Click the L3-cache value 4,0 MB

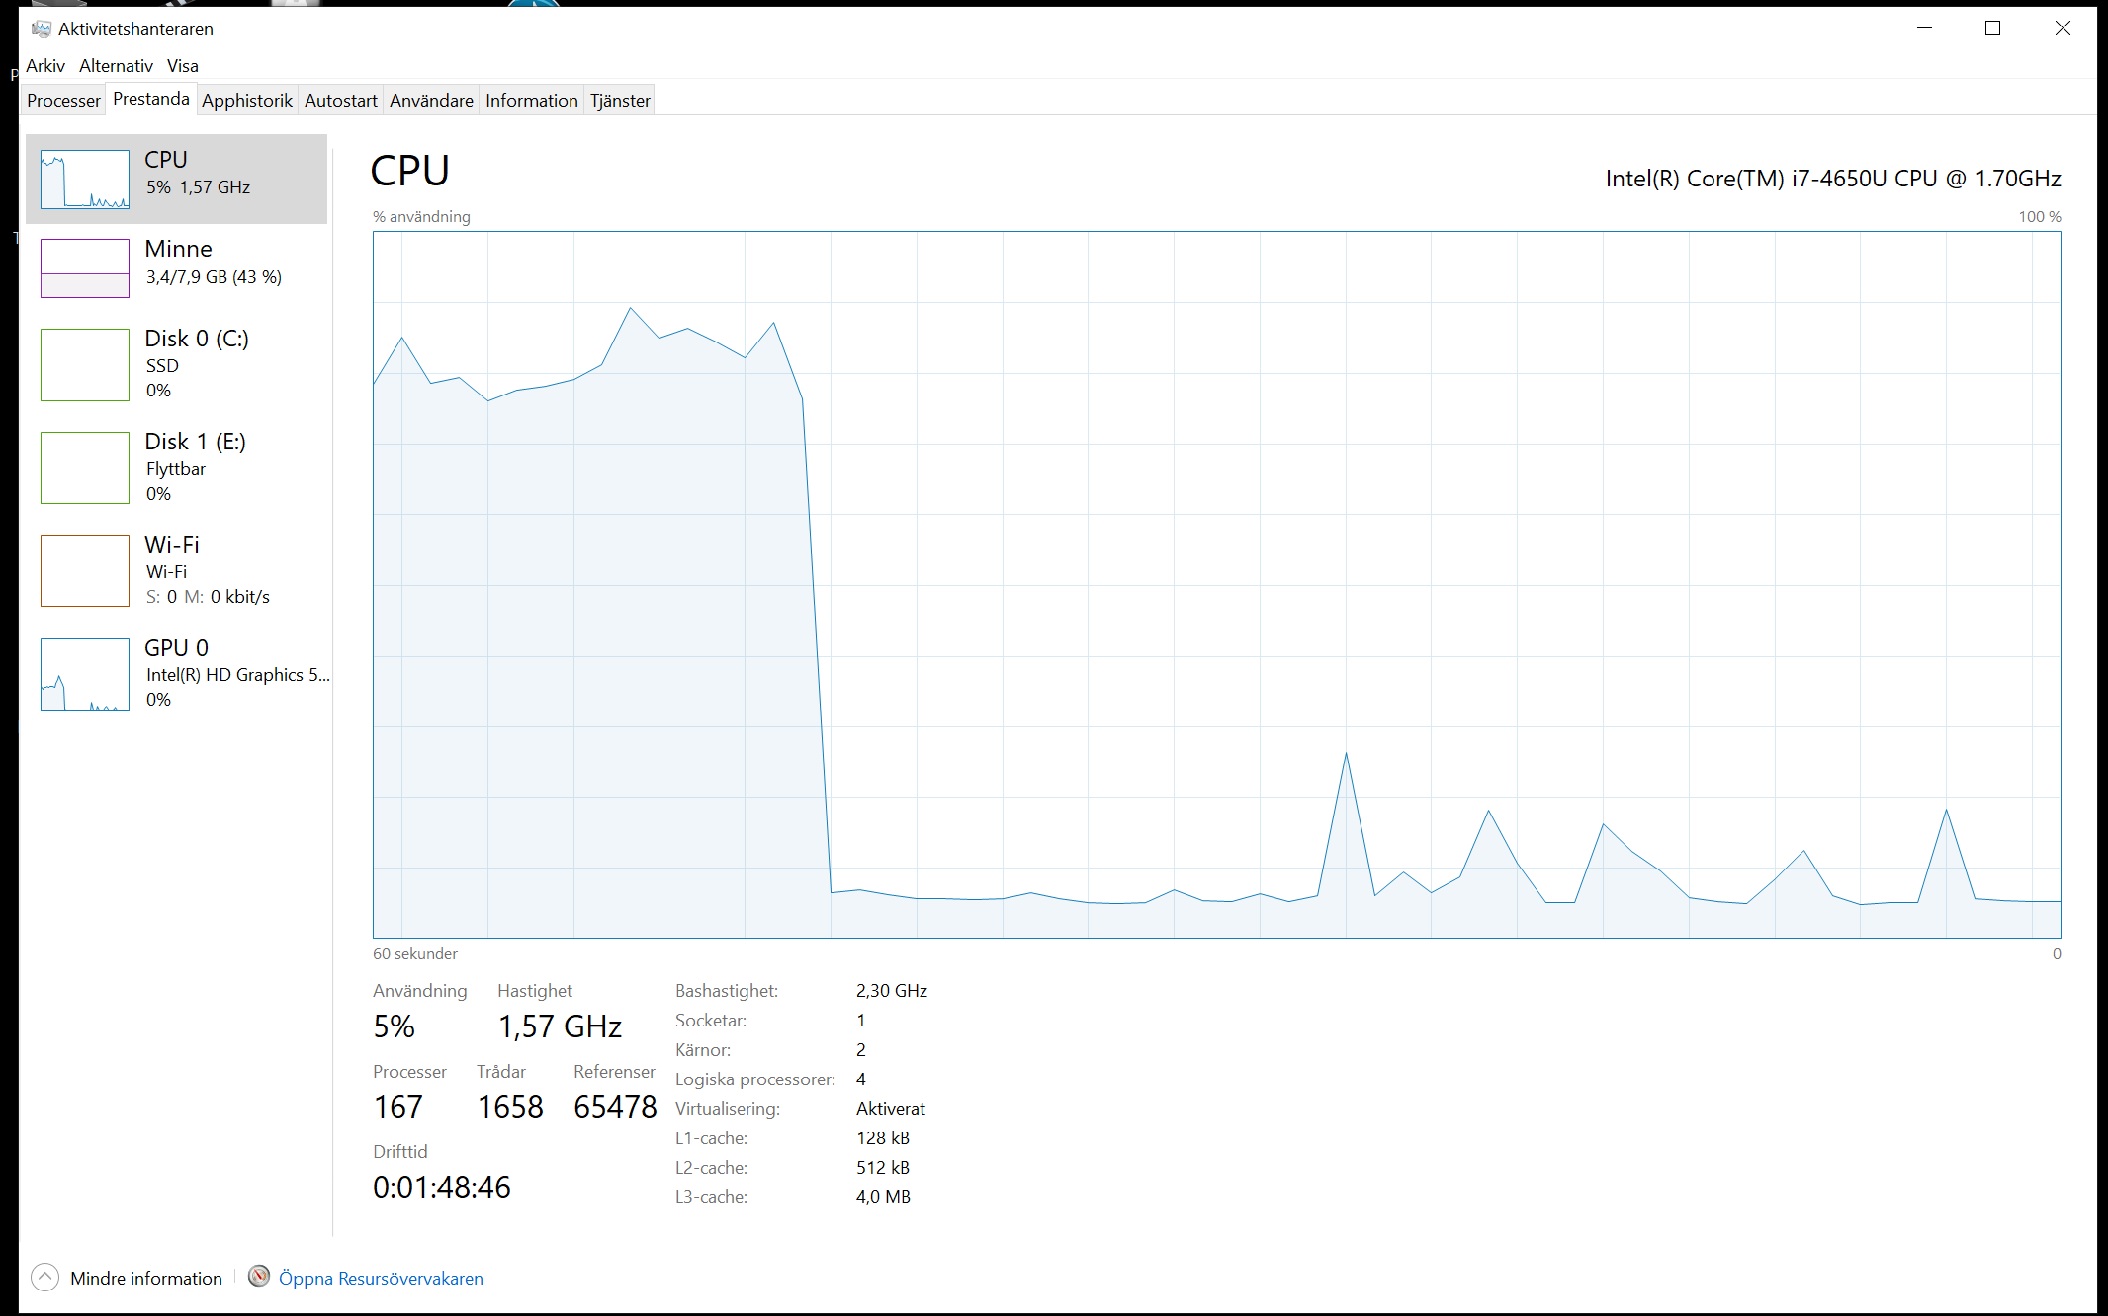point(883,1197)
